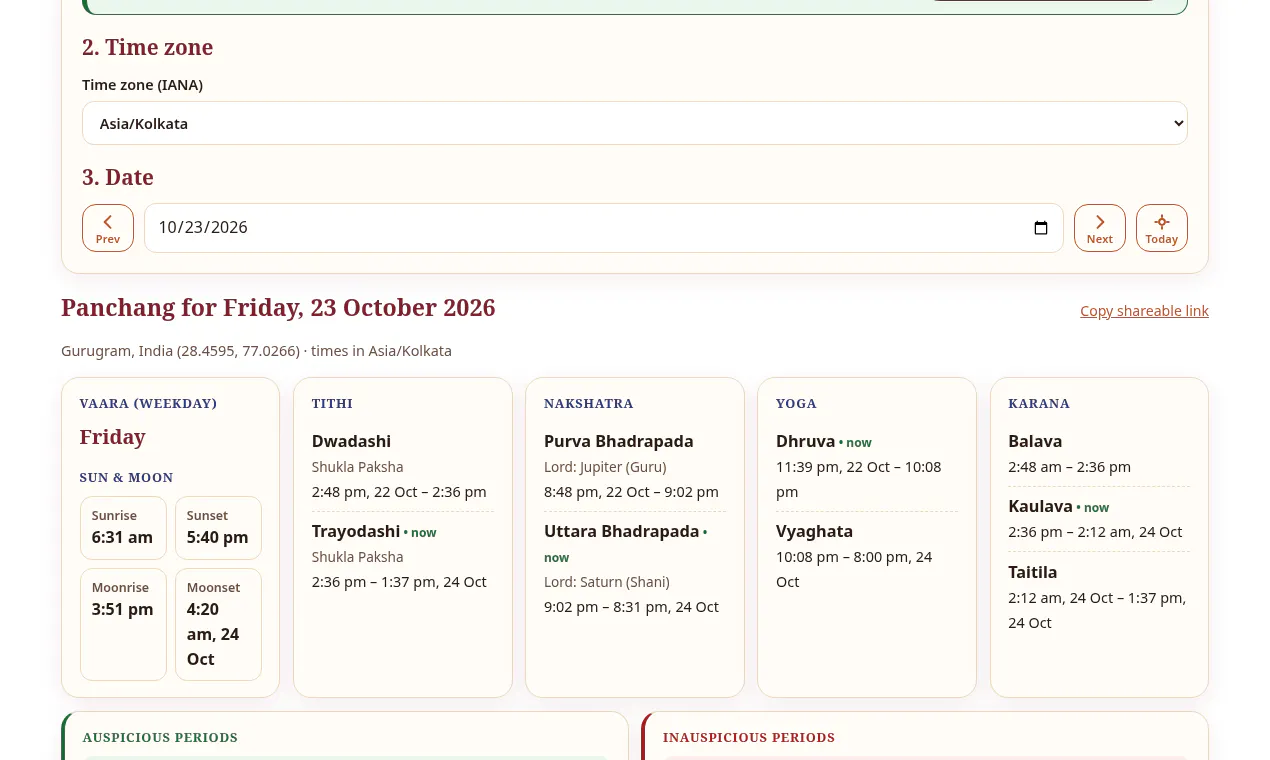Click the Auspicious Periods heading

tap(160, 738)
